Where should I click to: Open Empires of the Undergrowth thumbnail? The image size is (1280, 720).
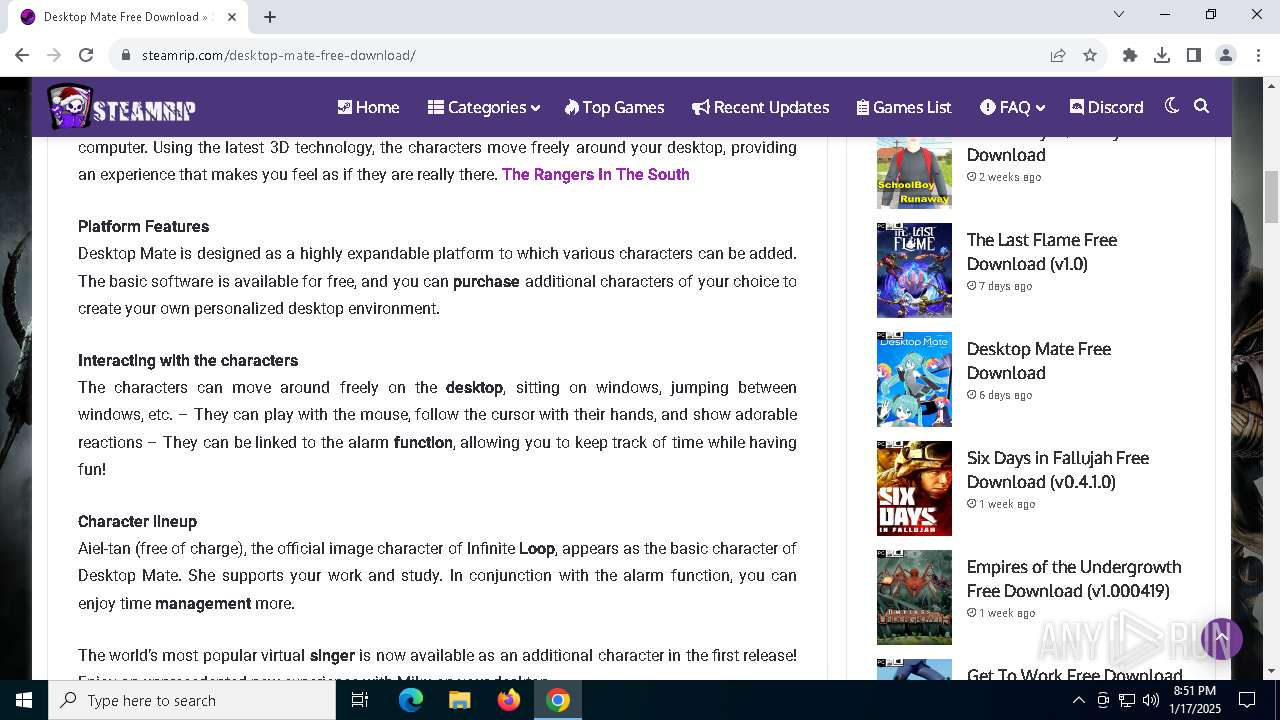(914, 597)
